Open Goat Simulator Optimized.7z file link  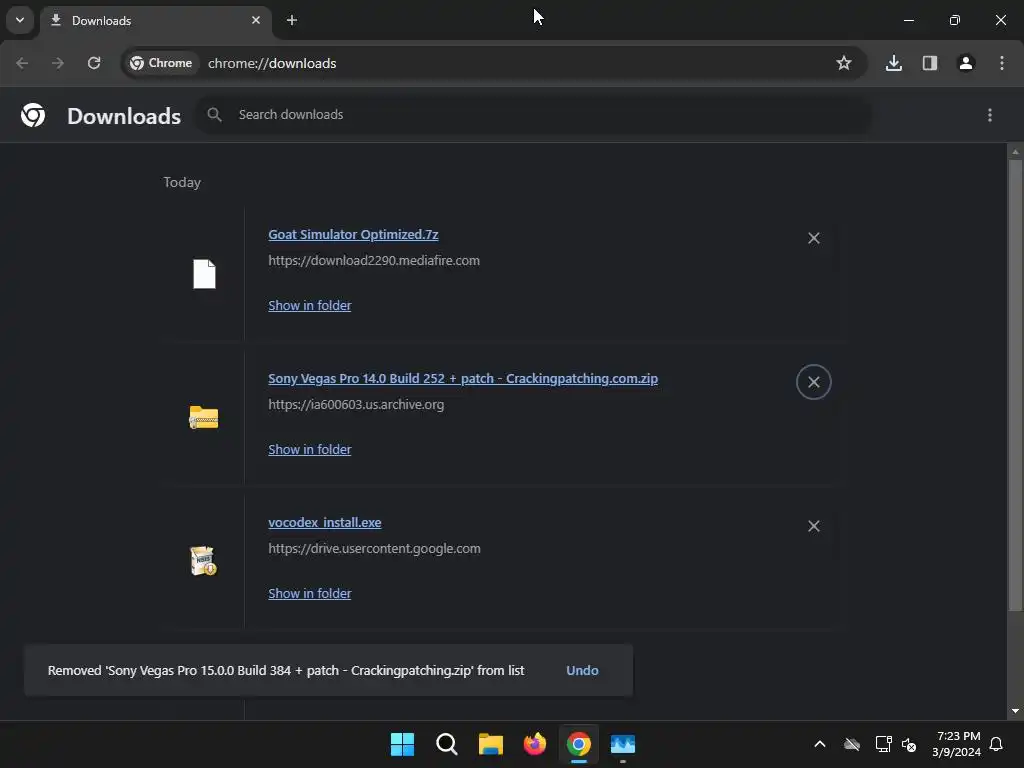(x=353, y=234)
